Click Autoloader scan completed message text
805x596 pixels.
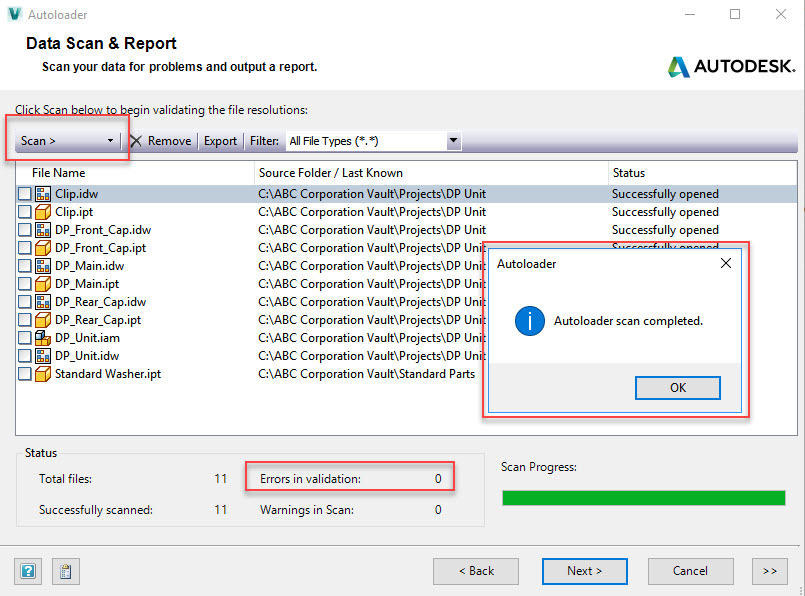point(628,321)
